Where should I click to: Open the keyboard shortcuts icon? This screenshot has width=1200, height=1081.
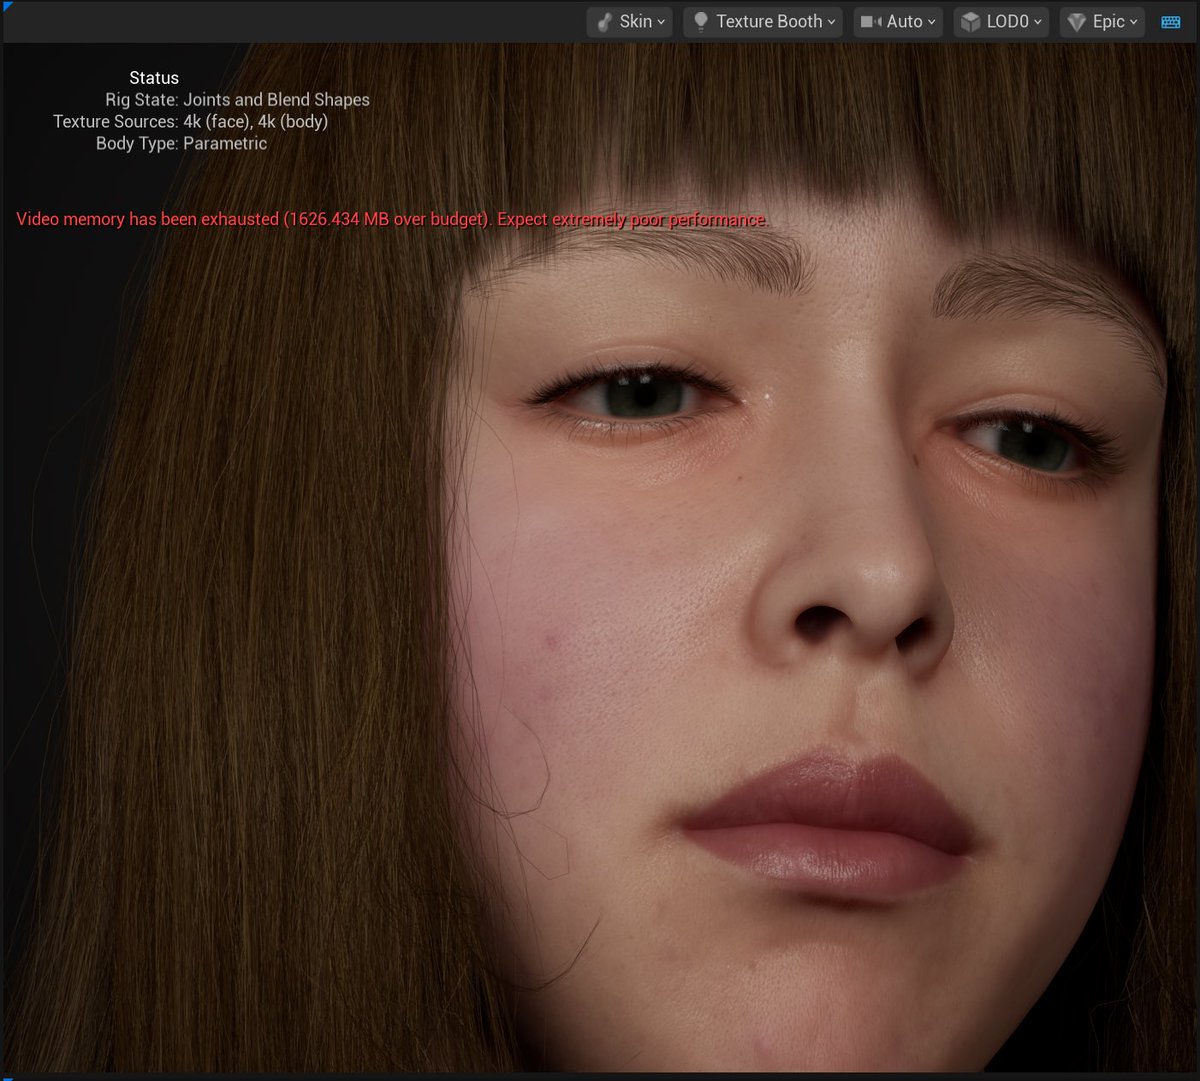[x=1171, y=22]
